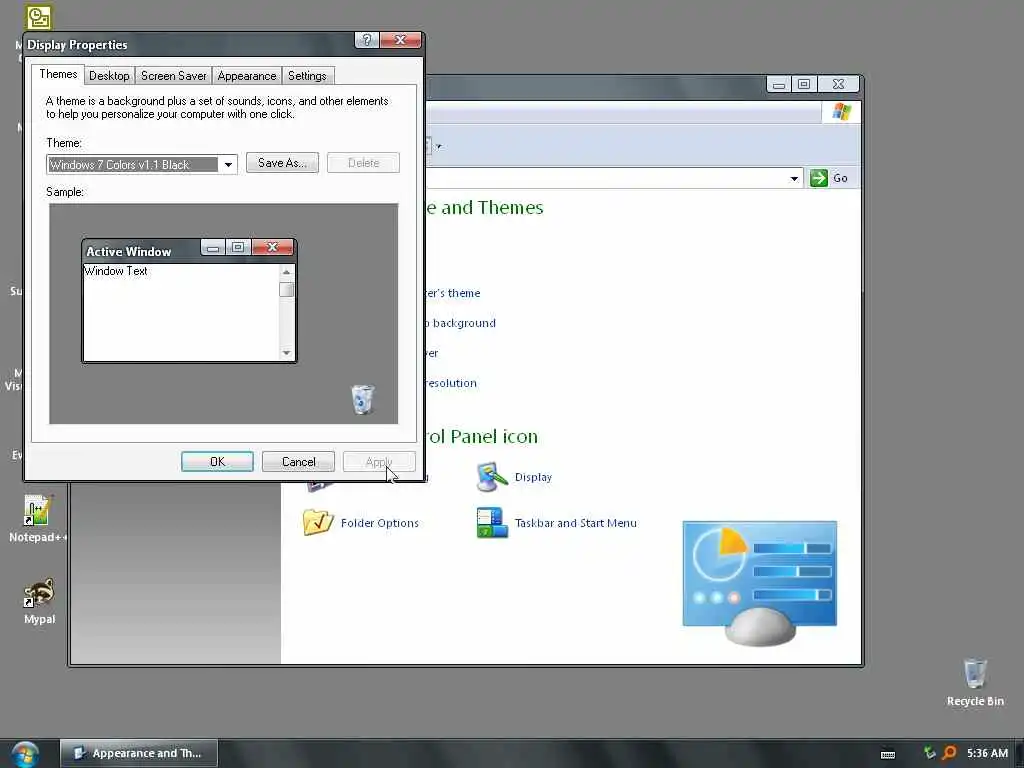This screenshot has width=1024, height=768.
Task: Click the Recycle Bin in the theme sample preview
Action: [x=362, y=399]
